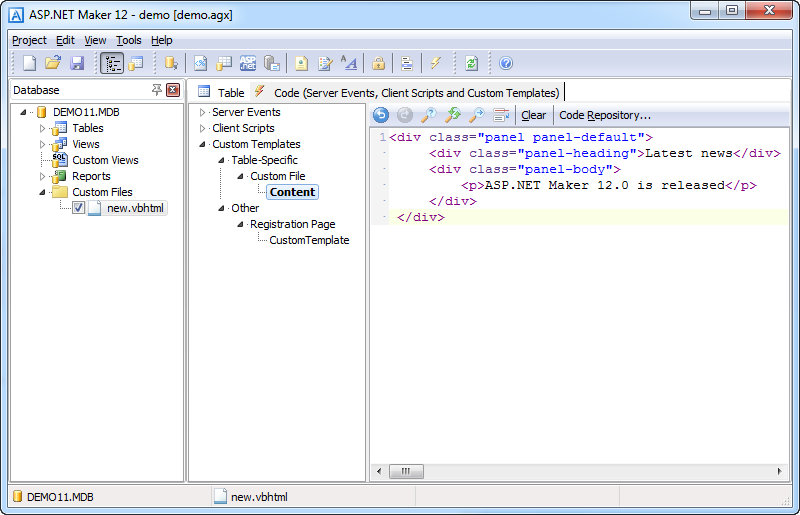
Task: Expand the Client Scripts node
Action: click(x=203, y=129)
